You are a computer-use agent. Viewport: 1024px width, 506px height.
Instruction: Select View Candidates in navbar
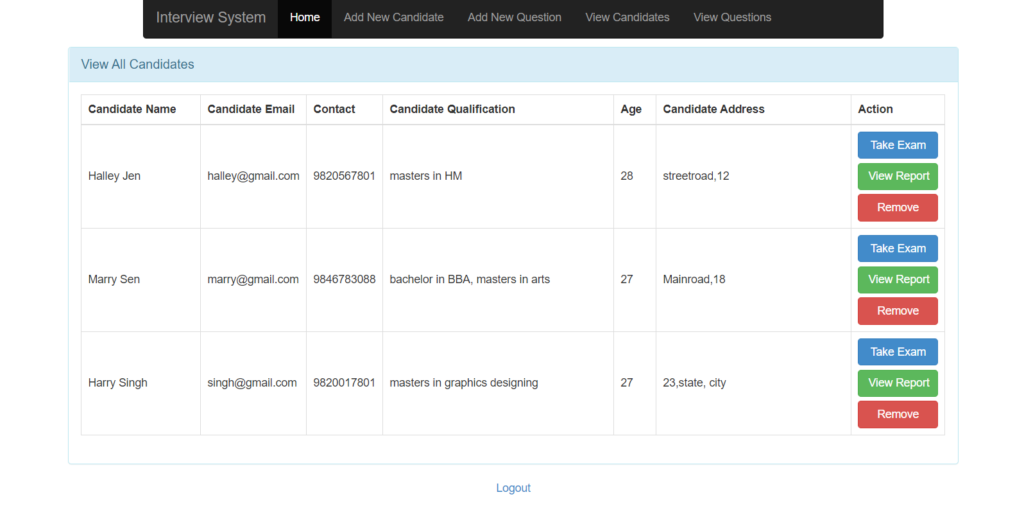pyautogui.click(x=628, y=18)
